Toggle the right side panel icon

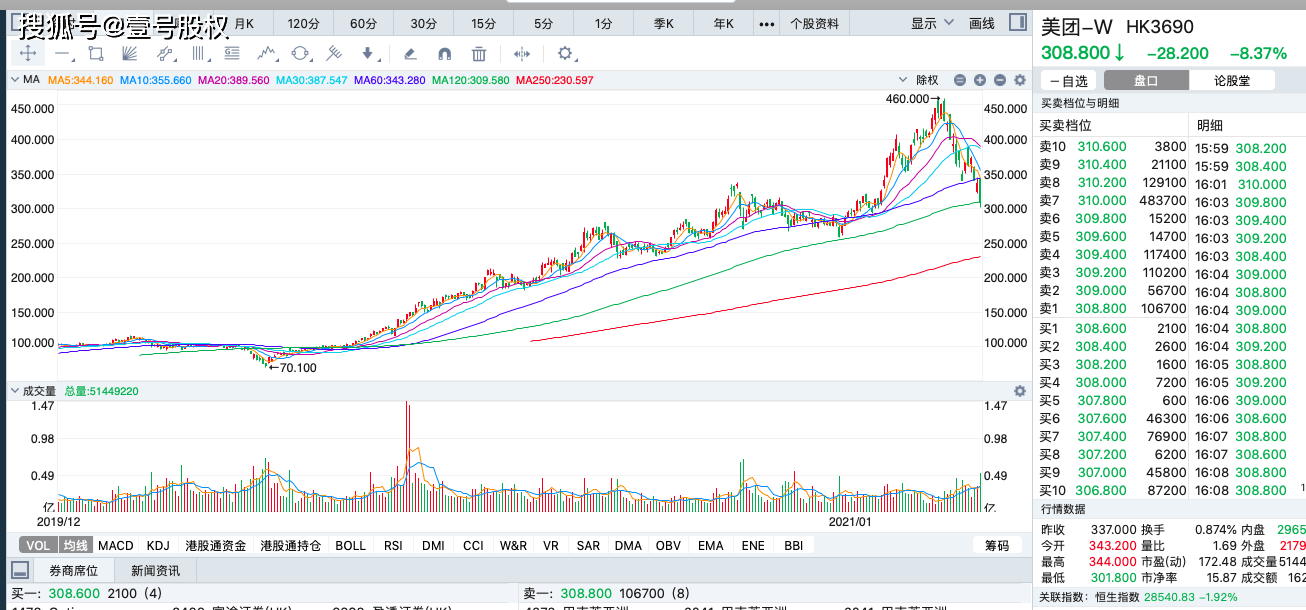[1017, 23]
